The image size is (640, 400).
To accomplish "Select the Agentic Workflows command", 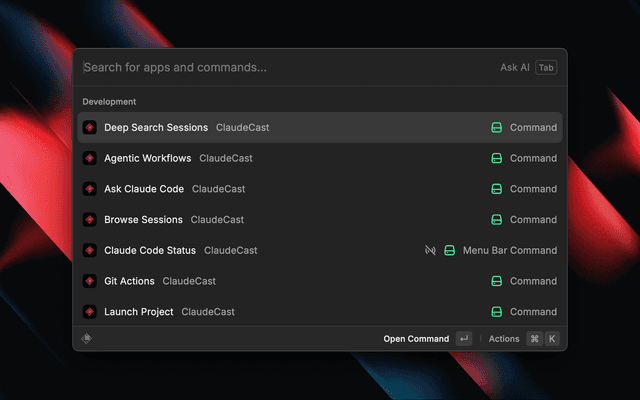I will click(147, 158).
